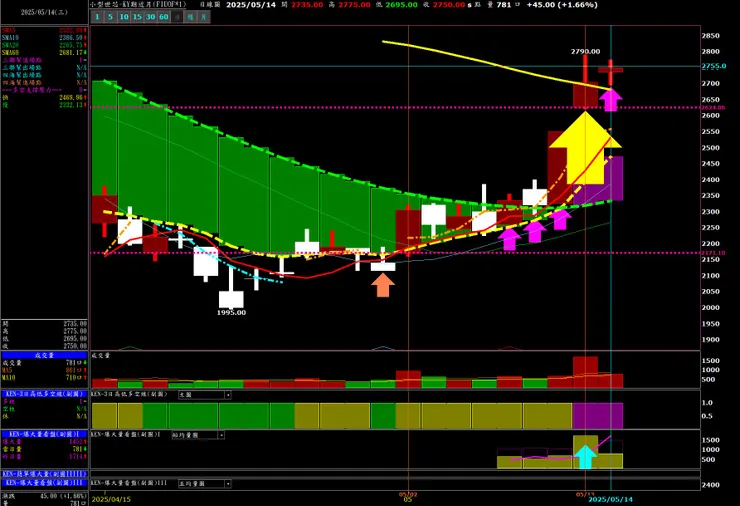Click the tallest red volume bar
The height and width of the screenshot is (506, 740).
point(585,372)
